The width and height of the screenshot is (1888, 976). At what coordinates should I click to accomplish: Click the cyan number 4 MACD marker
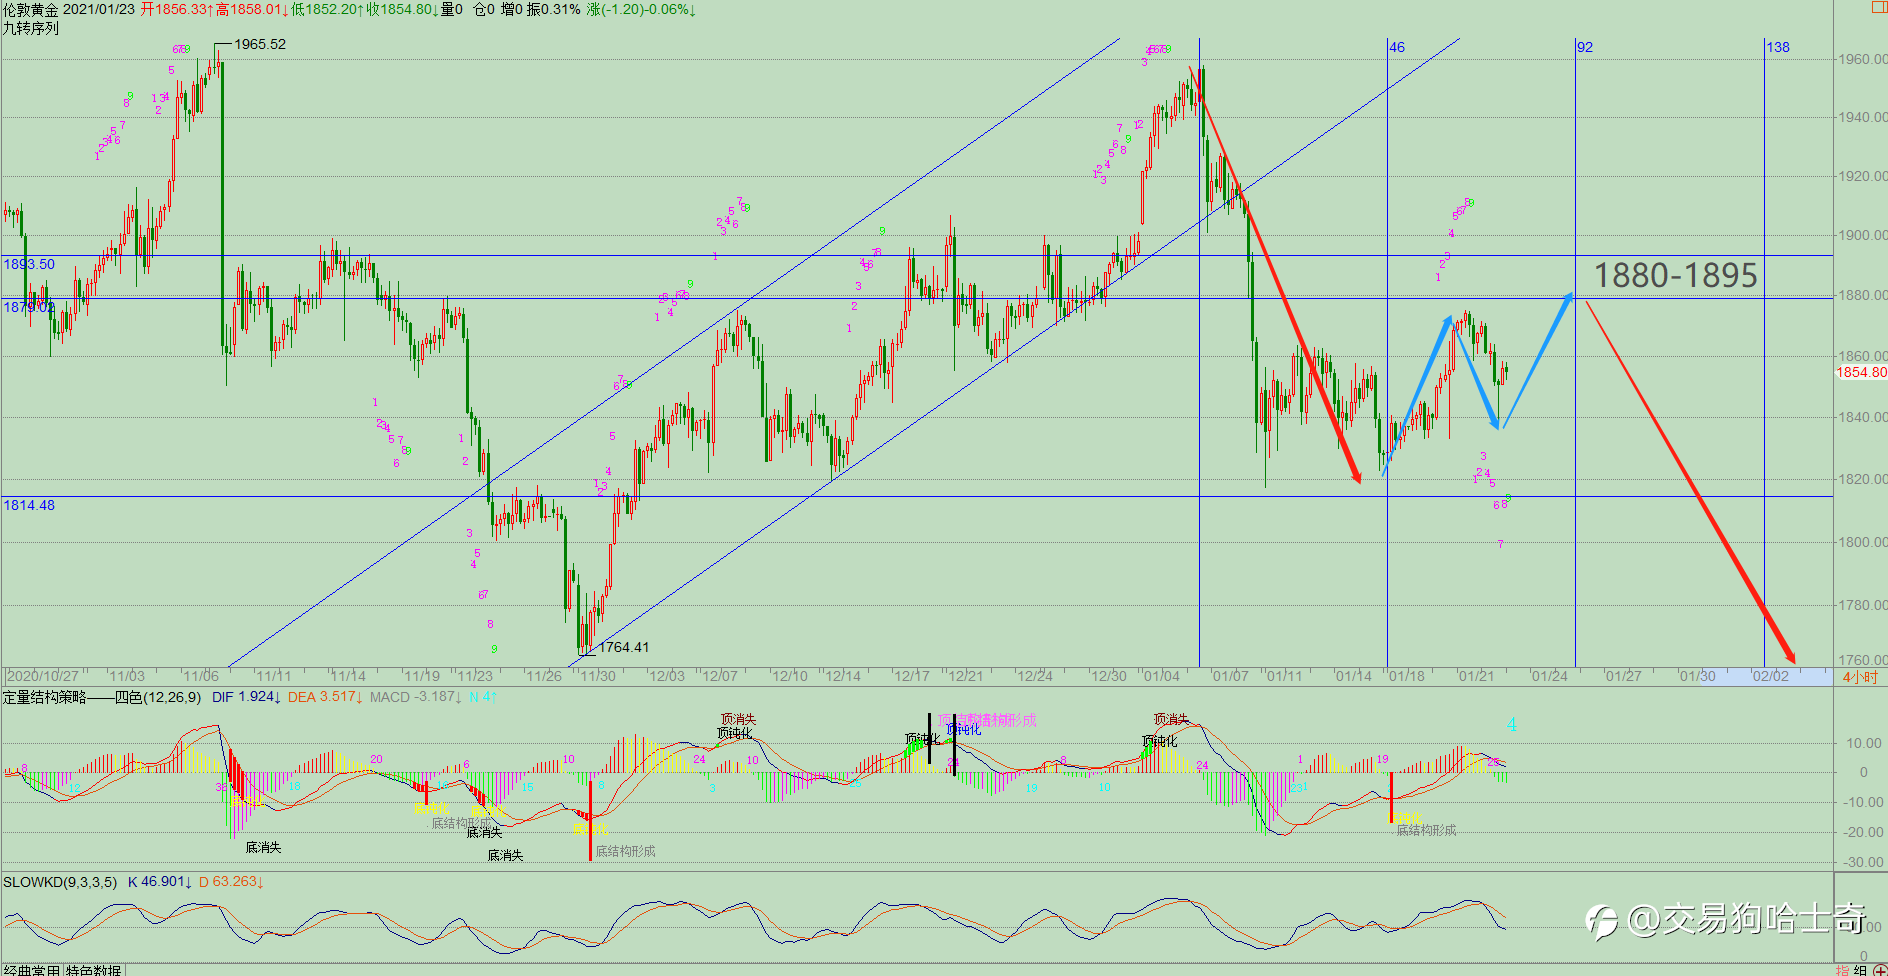click(x=1511, y=724)
